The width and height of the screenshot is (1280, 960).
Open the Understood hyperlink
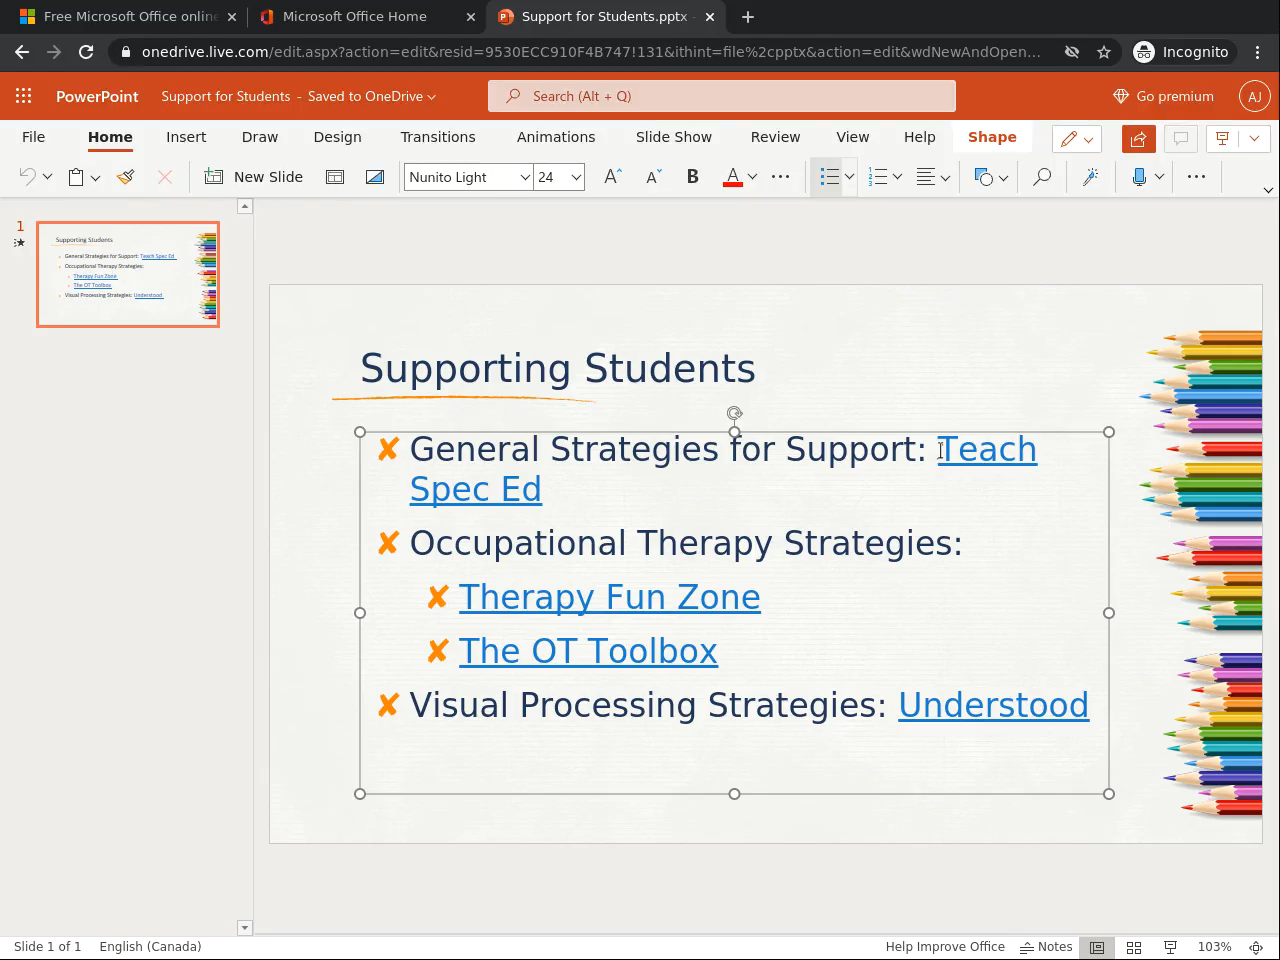point(993,705)
